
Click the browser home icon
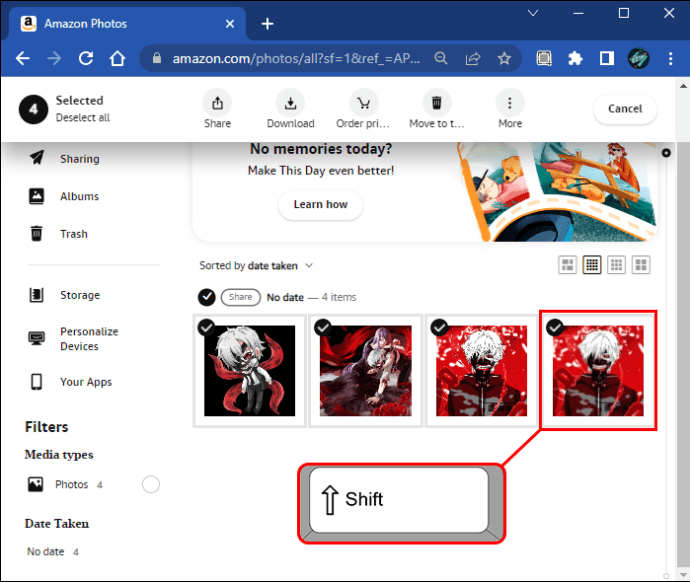[117, 58]
